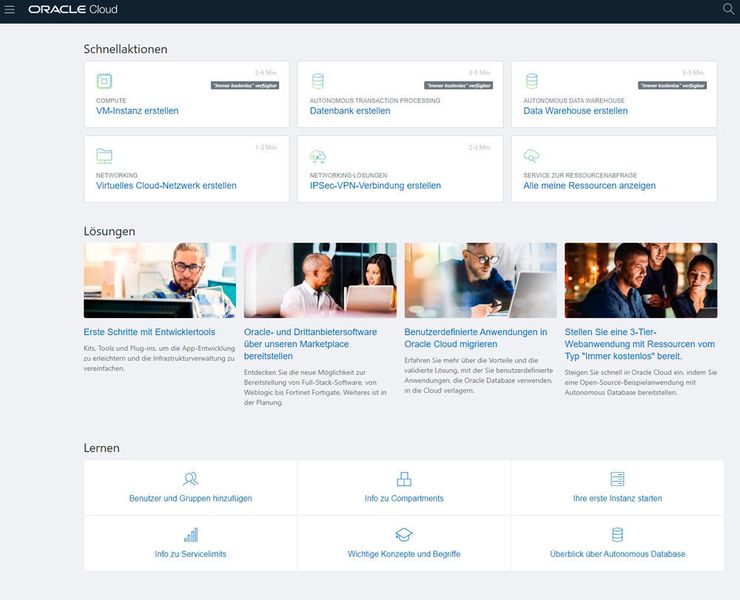Open Benutzerdefinierte Anwendungen migrieren link
740x600 pixels.
[x=476, y=338]
